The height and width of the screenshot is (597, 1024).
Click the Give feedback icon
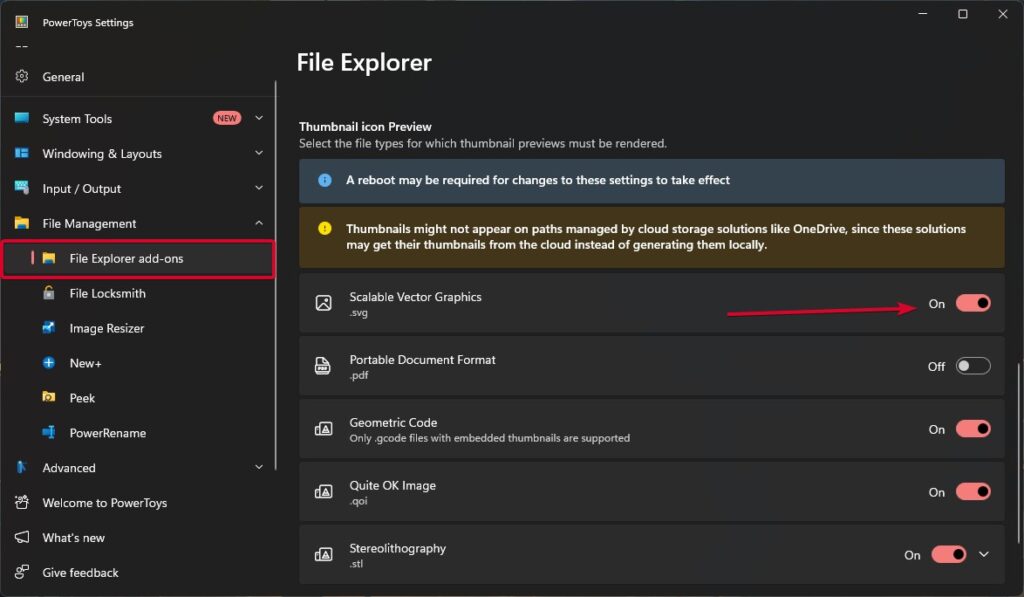pyautogui.click(x=22, y=572)
